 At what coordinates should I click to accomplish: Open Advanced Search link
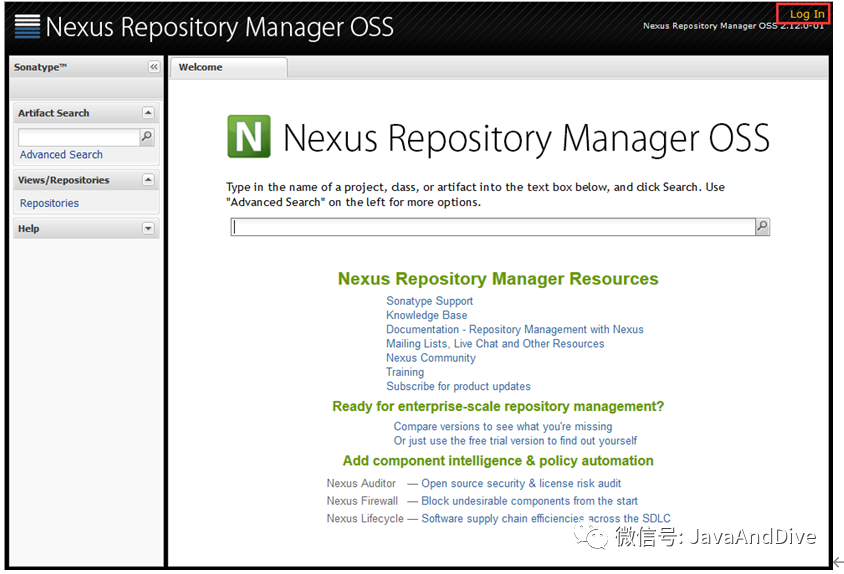61,155
